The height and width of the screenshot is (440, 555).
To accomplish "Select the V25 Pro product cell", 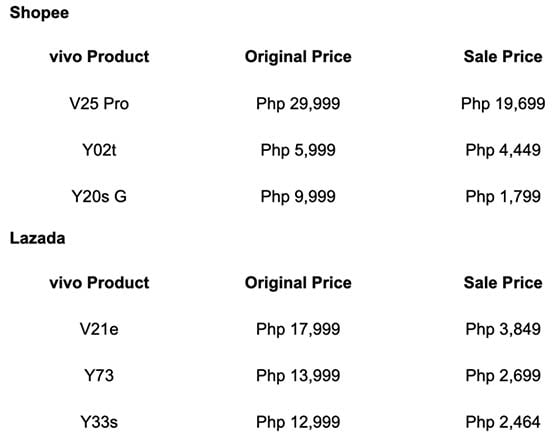I will pyautogui.click(x=99, y=104).
